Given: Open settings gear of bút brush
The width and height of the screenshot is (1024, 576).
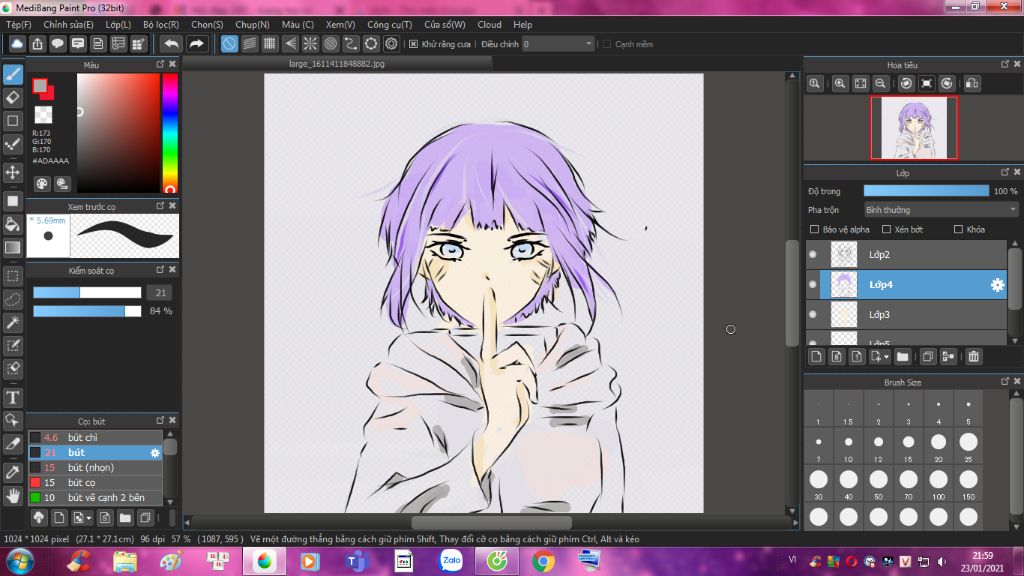Looking at the screenshot, I should click(x=155, y=453).
